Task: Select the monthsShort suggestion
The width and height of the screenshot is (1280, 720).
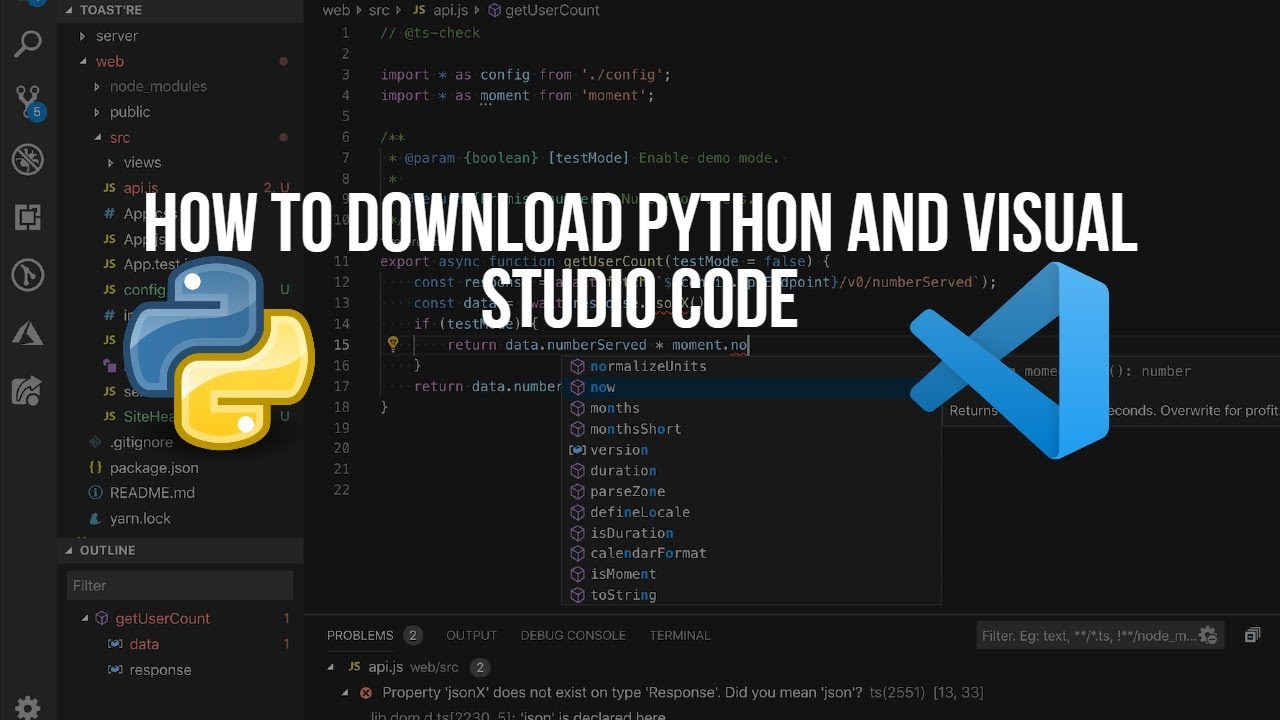Action: coord(750,429)
